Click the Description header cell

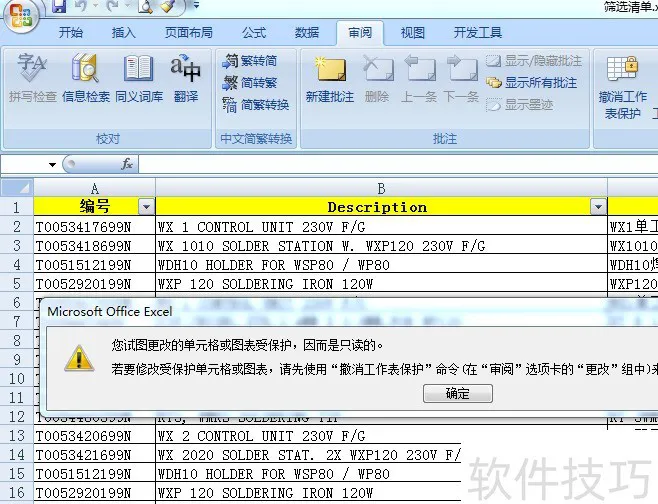381,207
